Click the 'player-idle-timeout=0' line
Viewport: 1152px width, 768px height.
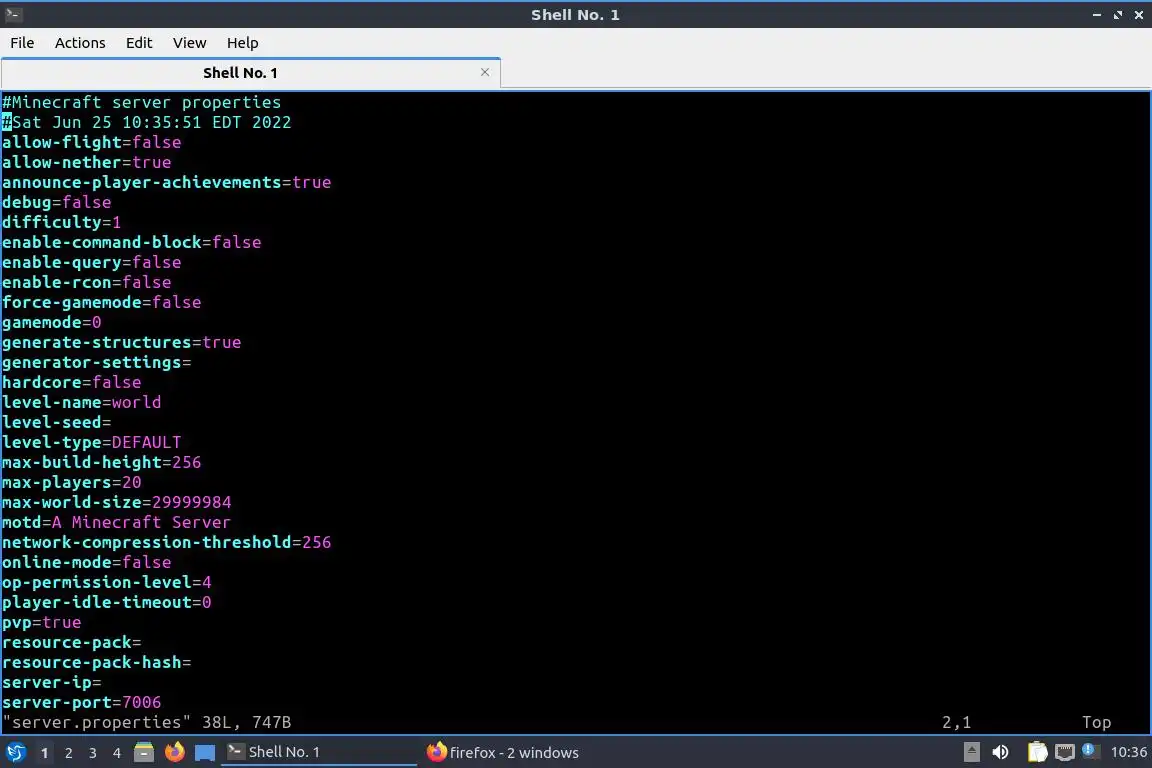(x=107, y=602)
